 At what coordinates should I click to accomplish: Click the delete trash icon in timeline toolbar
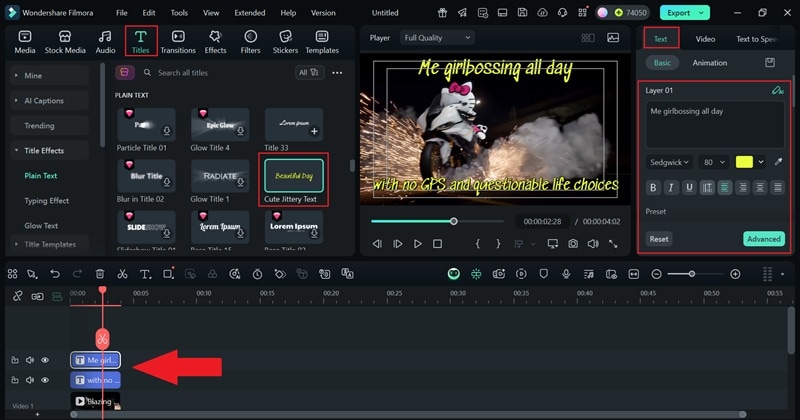pos(100,274)
